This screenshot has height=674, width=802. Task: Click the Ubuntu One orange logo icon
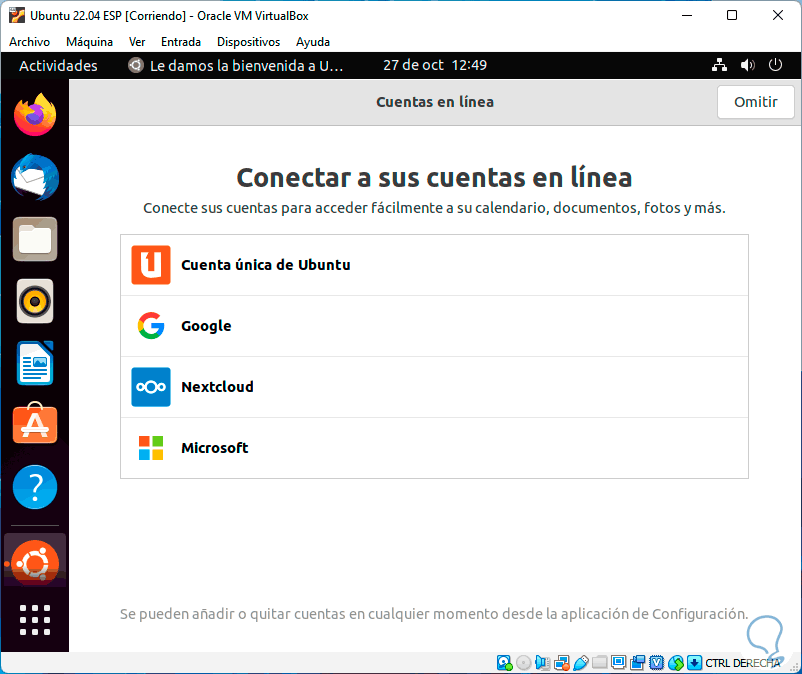point(151,265)
